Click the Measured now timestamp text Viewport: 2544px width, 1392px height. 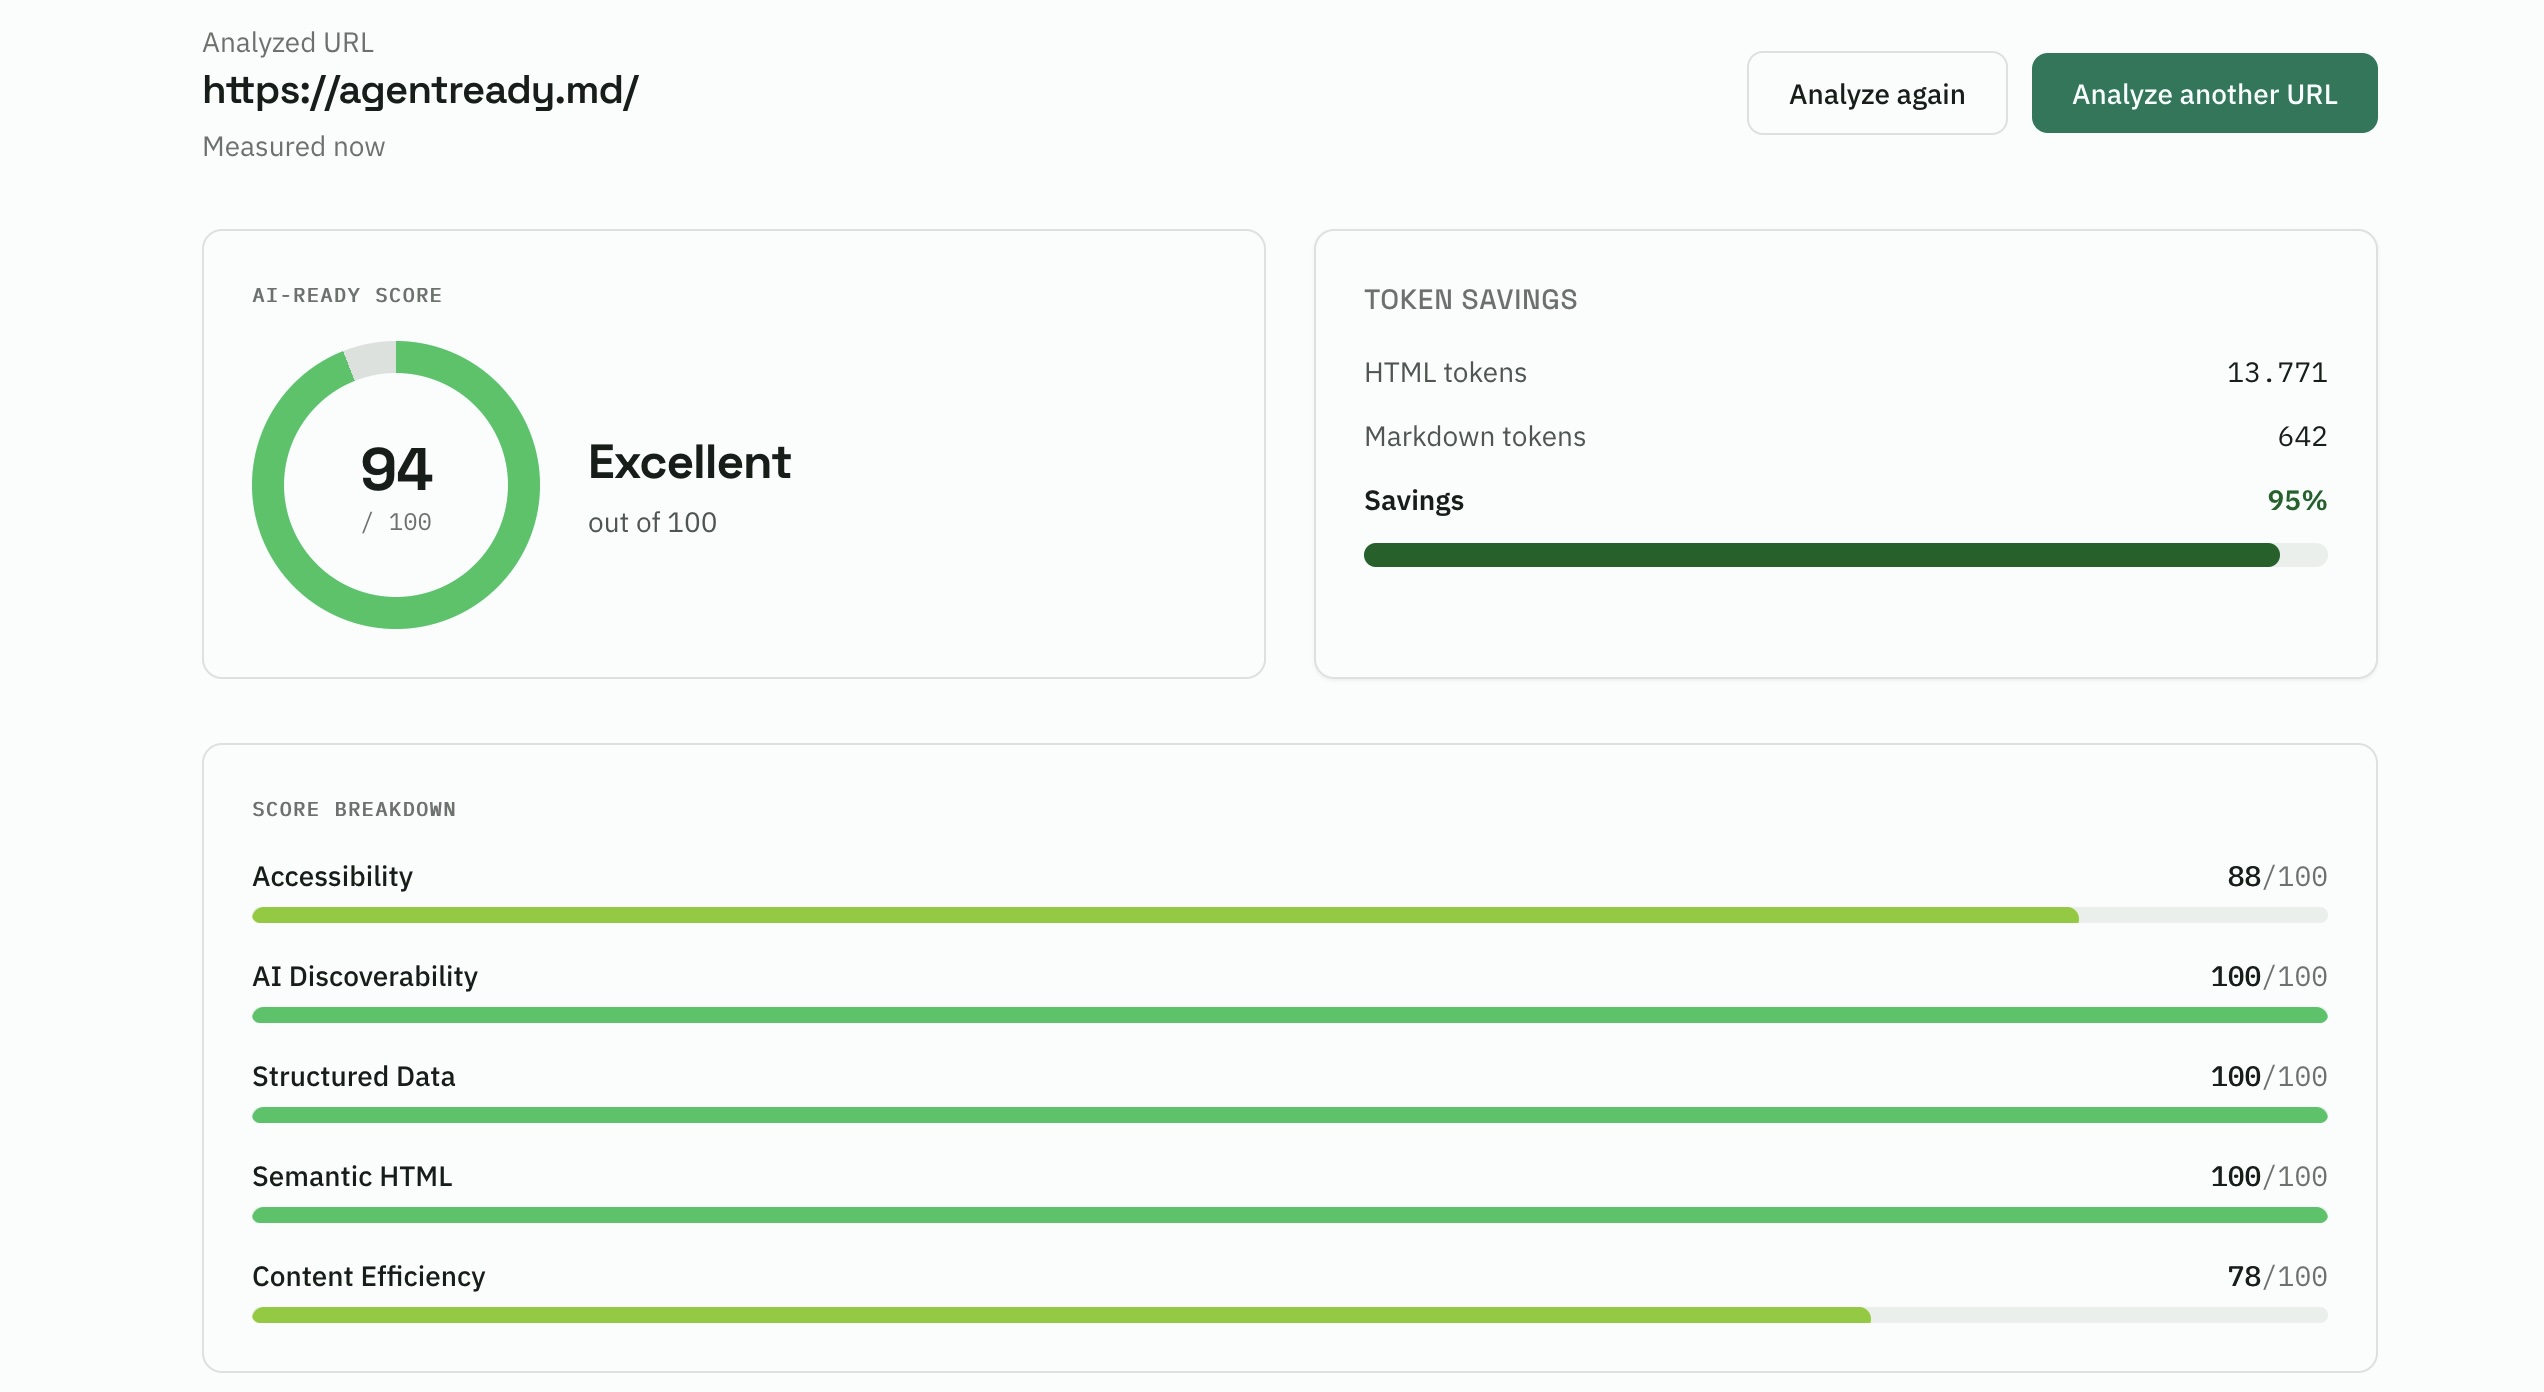293,146
